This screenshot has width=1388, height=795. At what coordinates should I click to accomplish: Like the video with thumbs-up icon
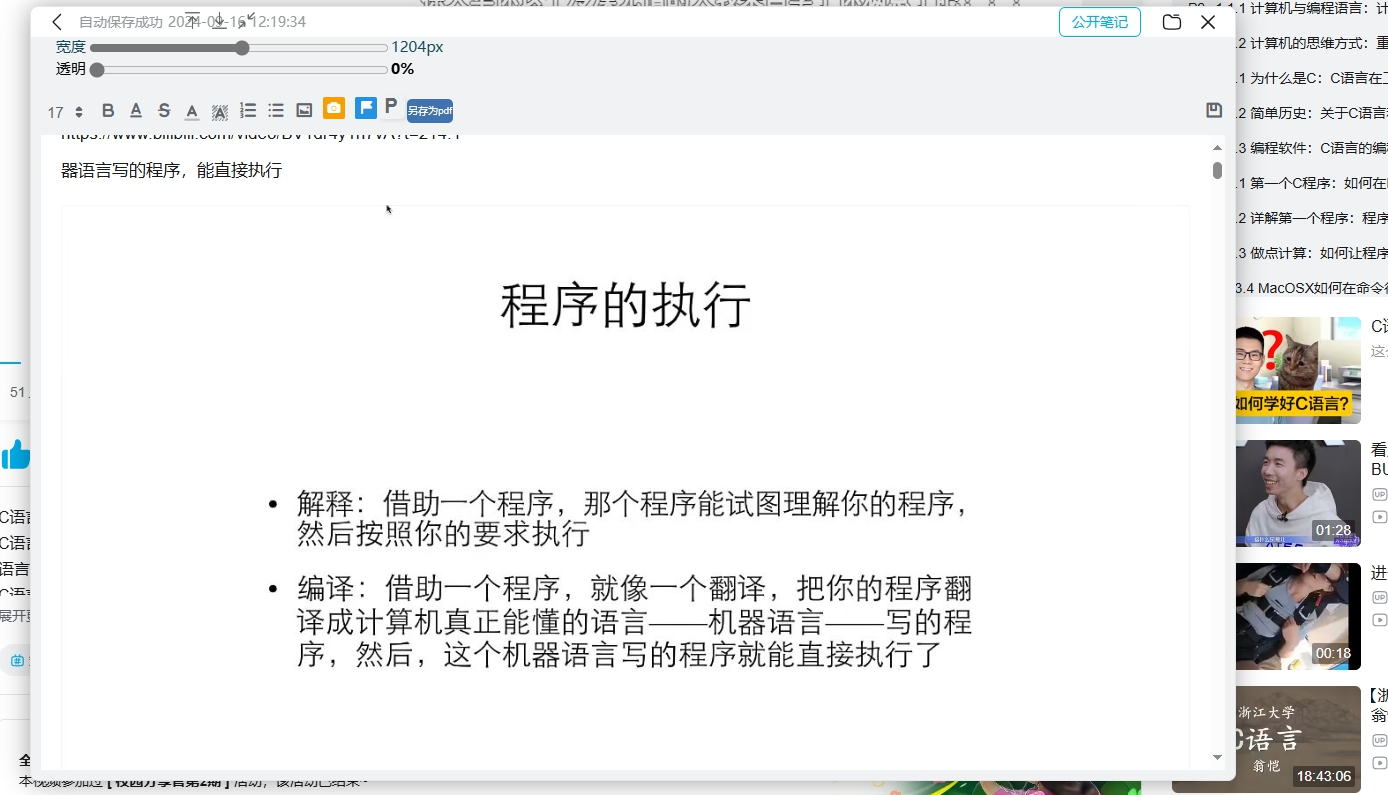pos(16,455)
